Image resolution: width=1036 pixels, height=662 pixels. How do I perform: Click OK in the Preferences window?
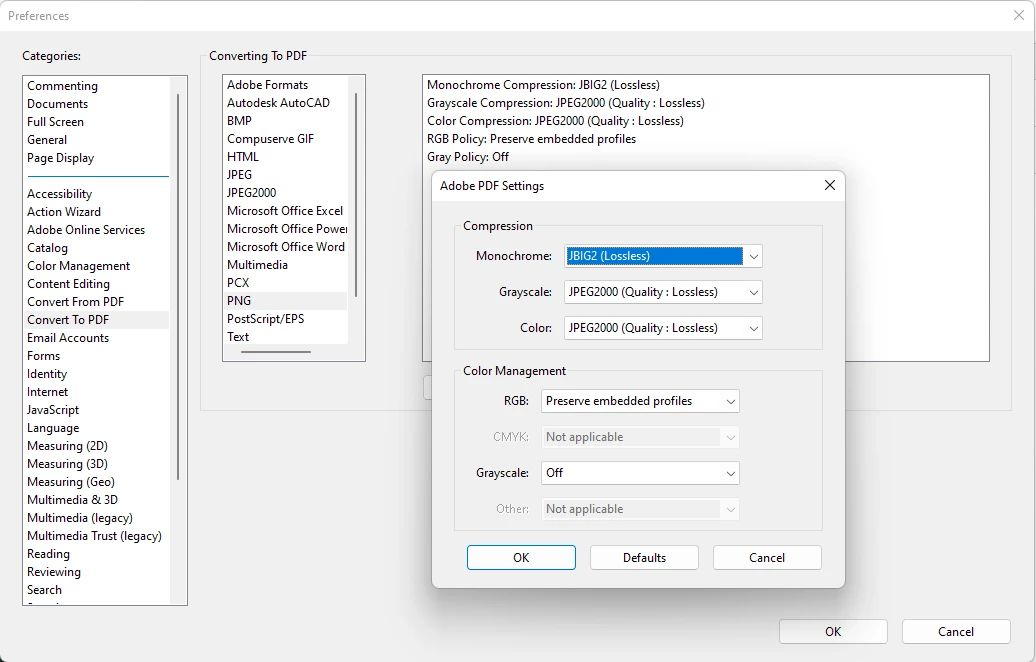point(833,632)
